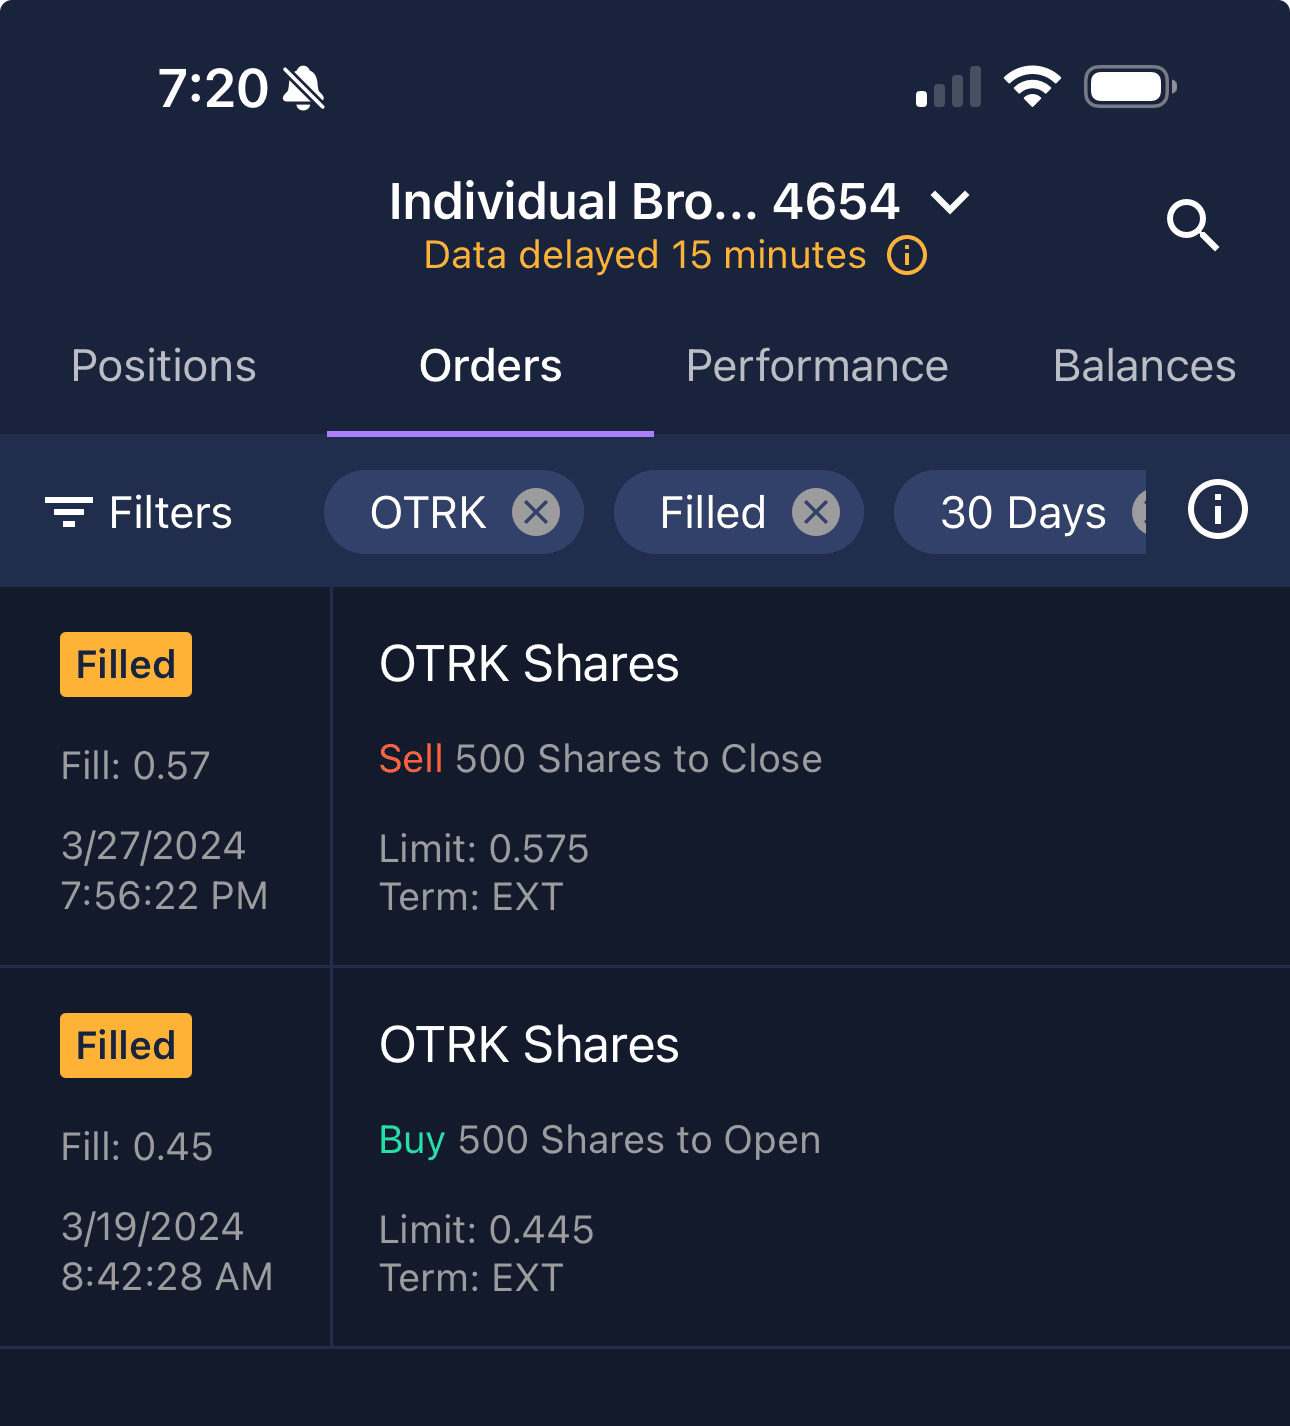1290x1426 pixels.
Task: Open the Individual Brokerage 4654 account menu
Action: coord(645,202)
